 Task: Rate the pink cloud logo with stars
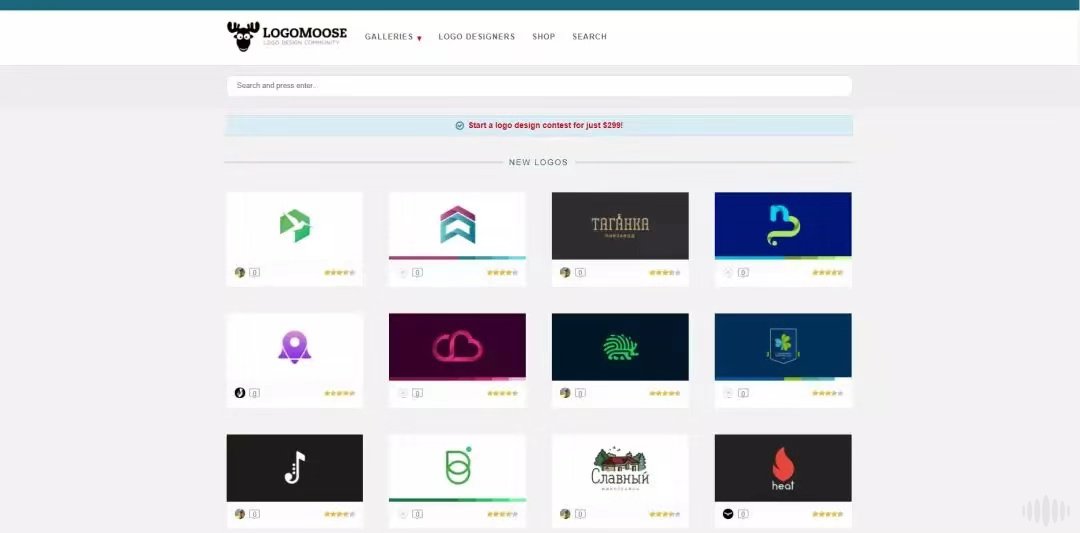coord(502,393)
